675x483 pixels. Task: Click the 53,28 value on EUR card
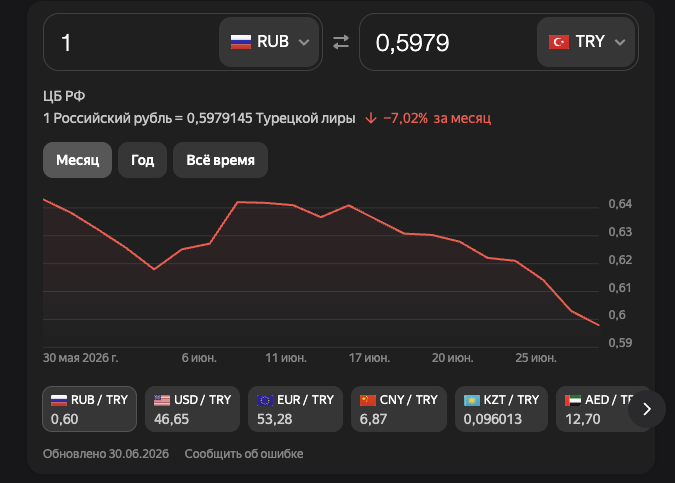tap(274, 419)
